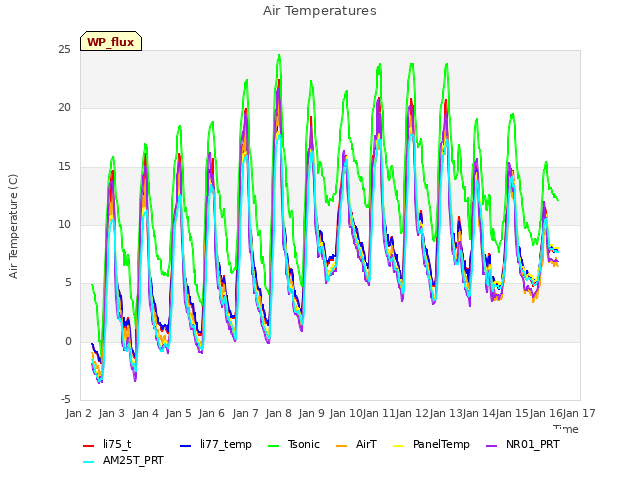Toggle the AirT legend entry

(356, 444)
